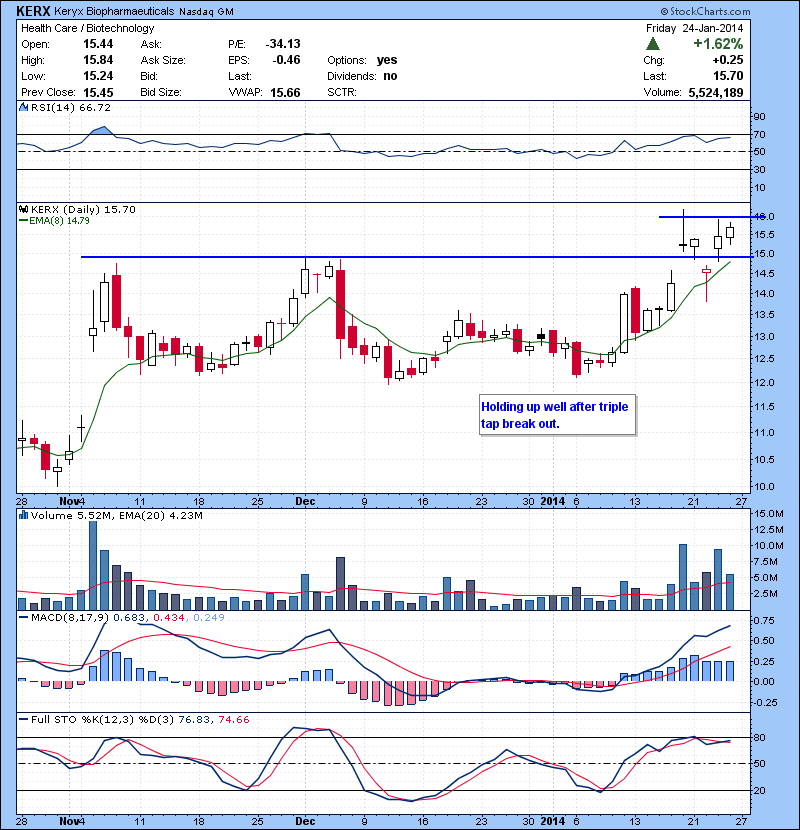Click the MACD value 0.683
800x830 pixels.
[131, 617]
